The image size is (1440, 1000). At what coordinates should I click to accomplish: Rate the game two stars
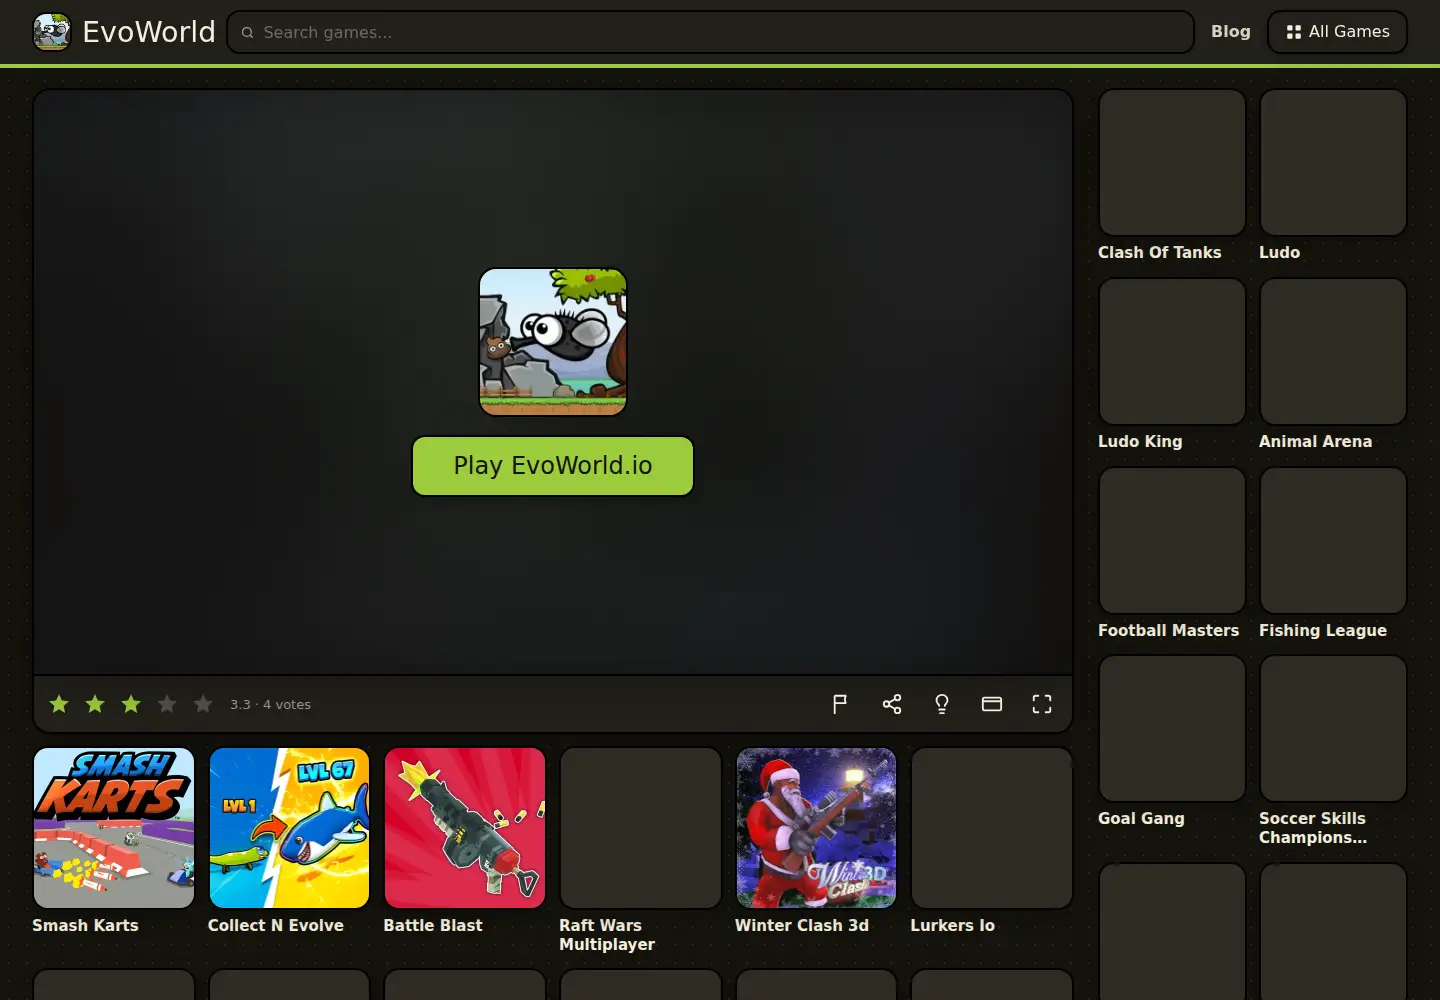tap(95, 704)
